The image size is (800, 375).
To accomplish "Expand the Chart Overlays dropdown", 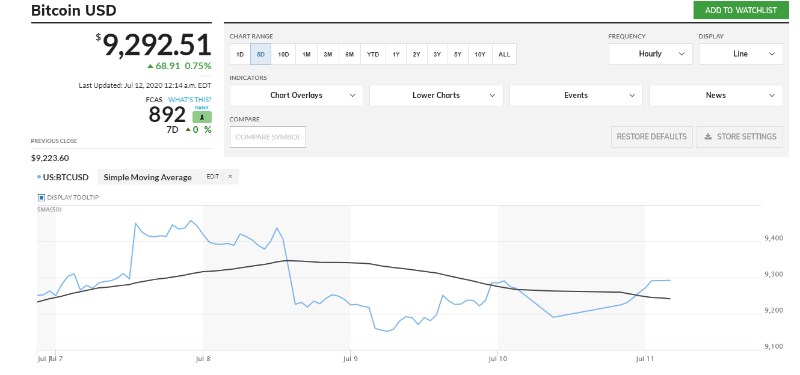I will click(296, 95).
